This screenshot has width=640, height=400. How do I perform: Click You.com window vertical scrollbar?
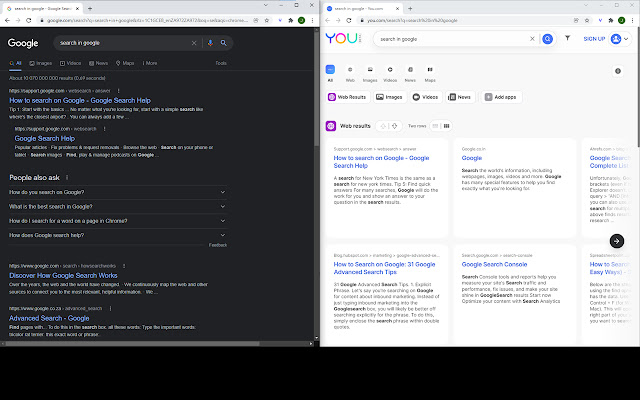coord(637,87)
